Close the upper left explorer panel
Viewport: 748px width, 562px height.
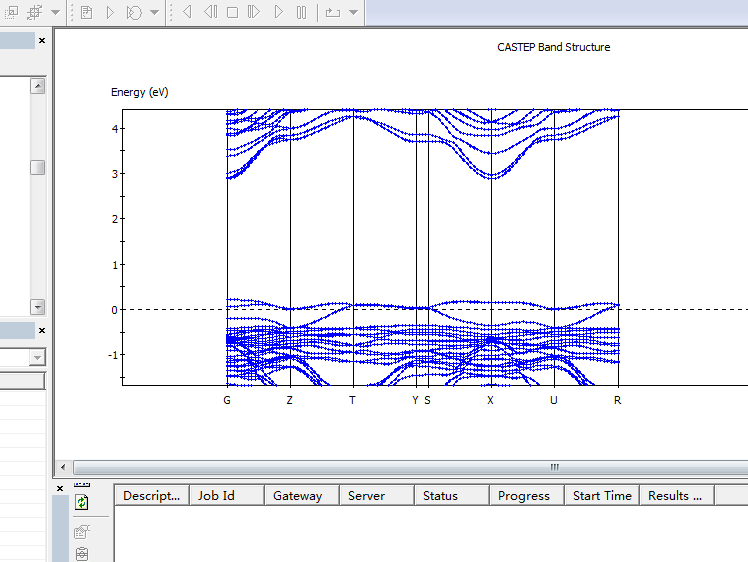42,41
